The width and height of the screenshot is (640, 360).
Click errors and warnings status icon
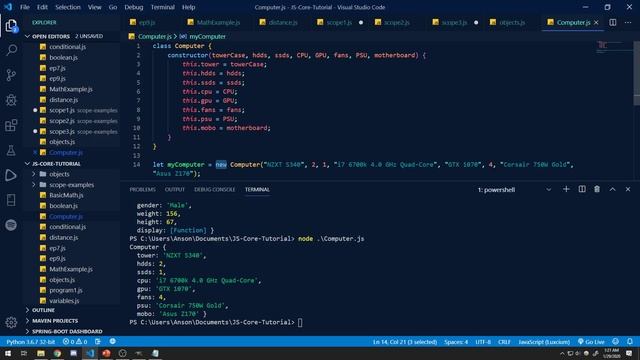pos(75,342)
